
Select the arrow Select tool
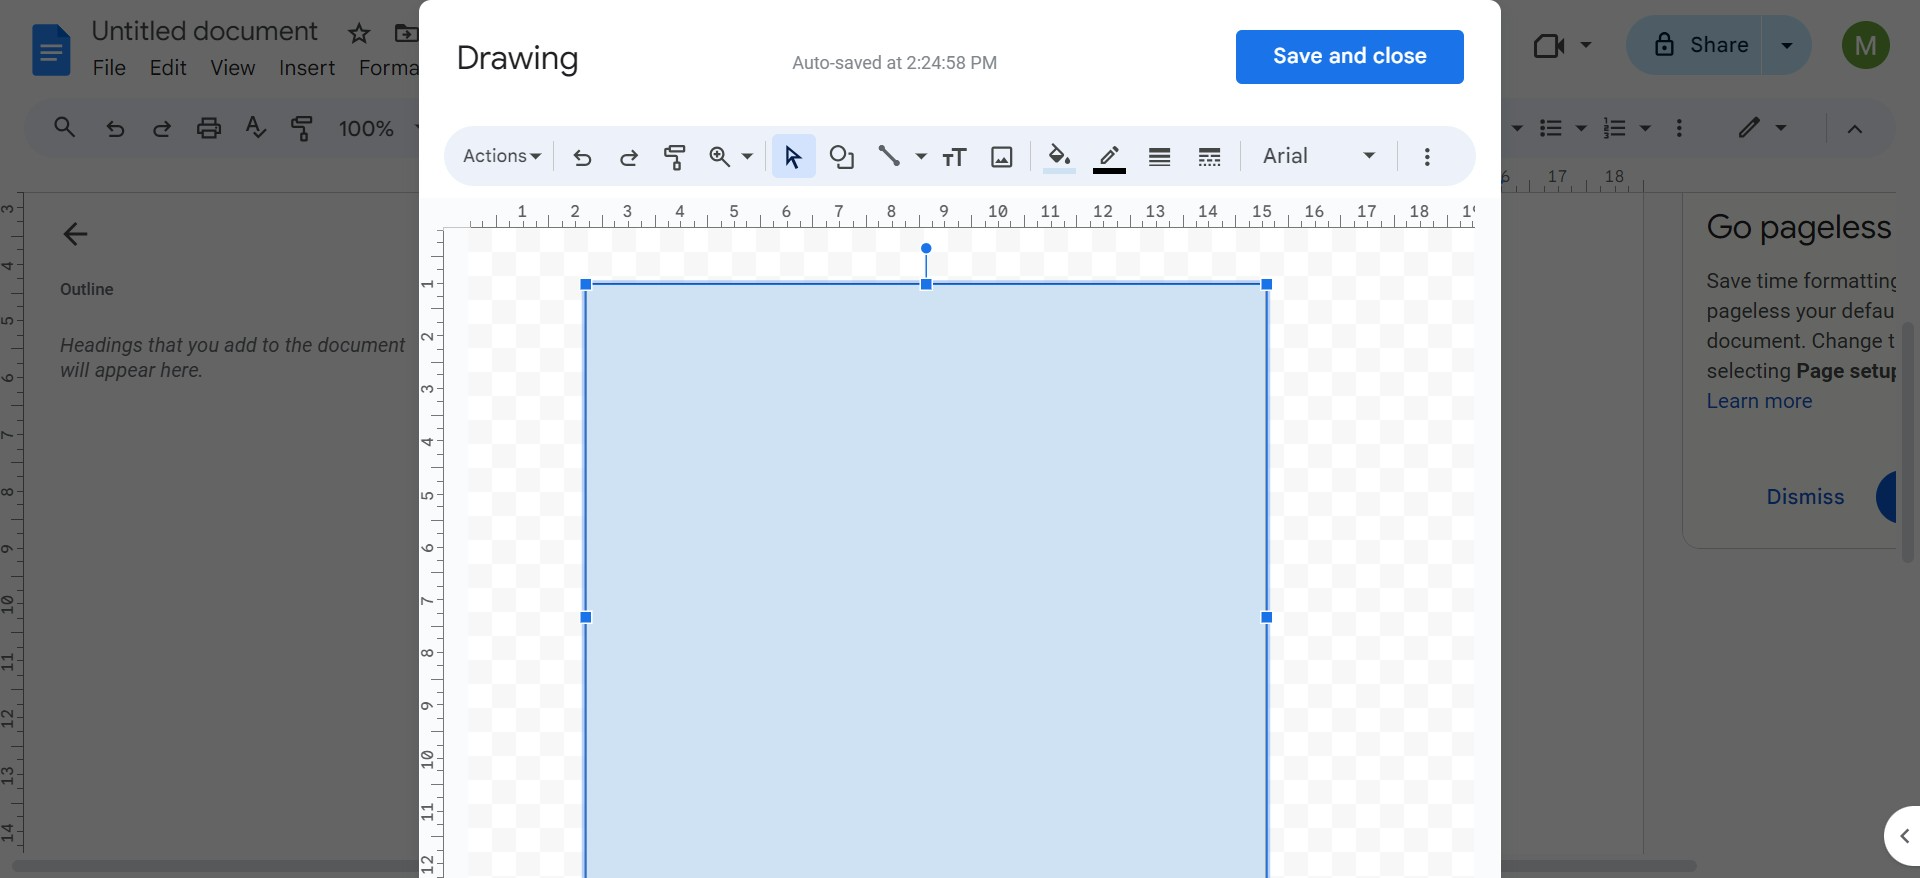point(793,157)
